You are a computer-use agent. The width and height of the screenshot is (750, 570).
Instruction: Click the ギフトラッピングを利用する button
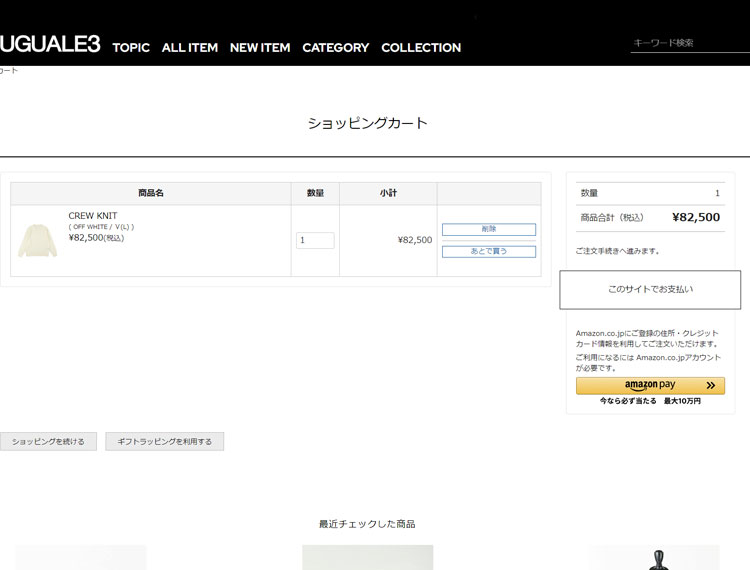click(x=165, y=441)
